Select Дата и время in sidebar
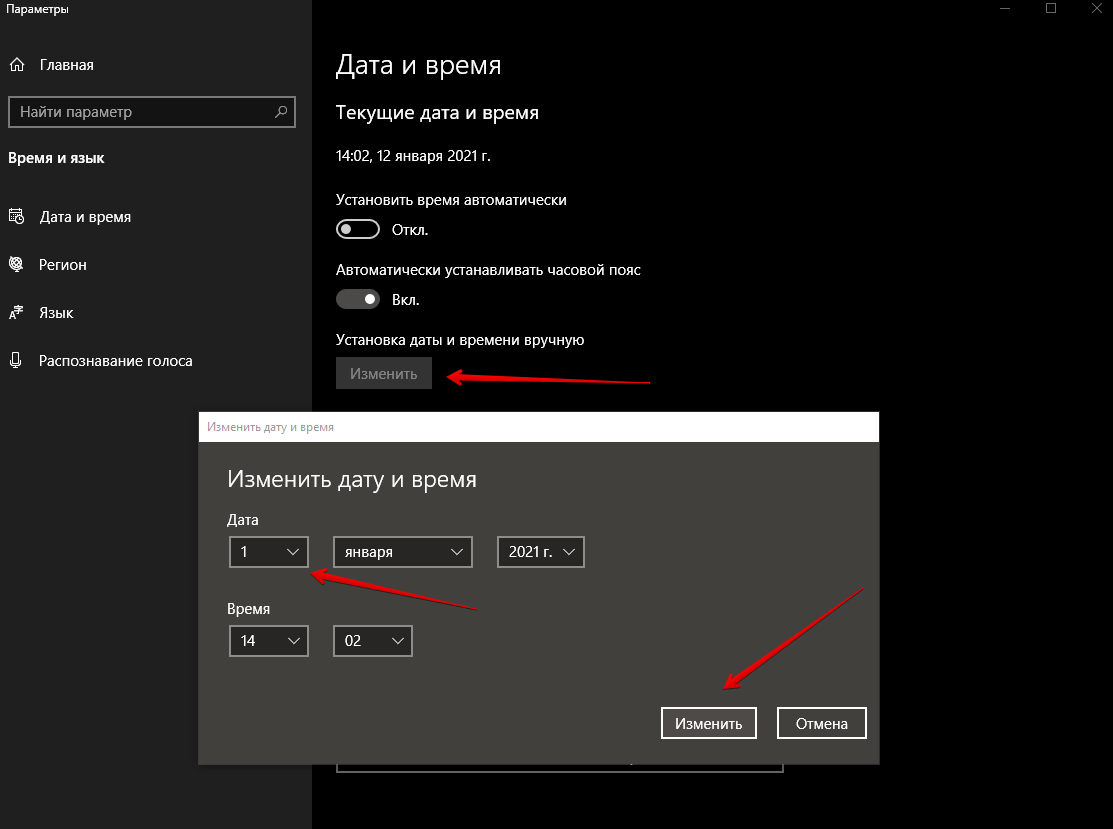 pos(85,216)
